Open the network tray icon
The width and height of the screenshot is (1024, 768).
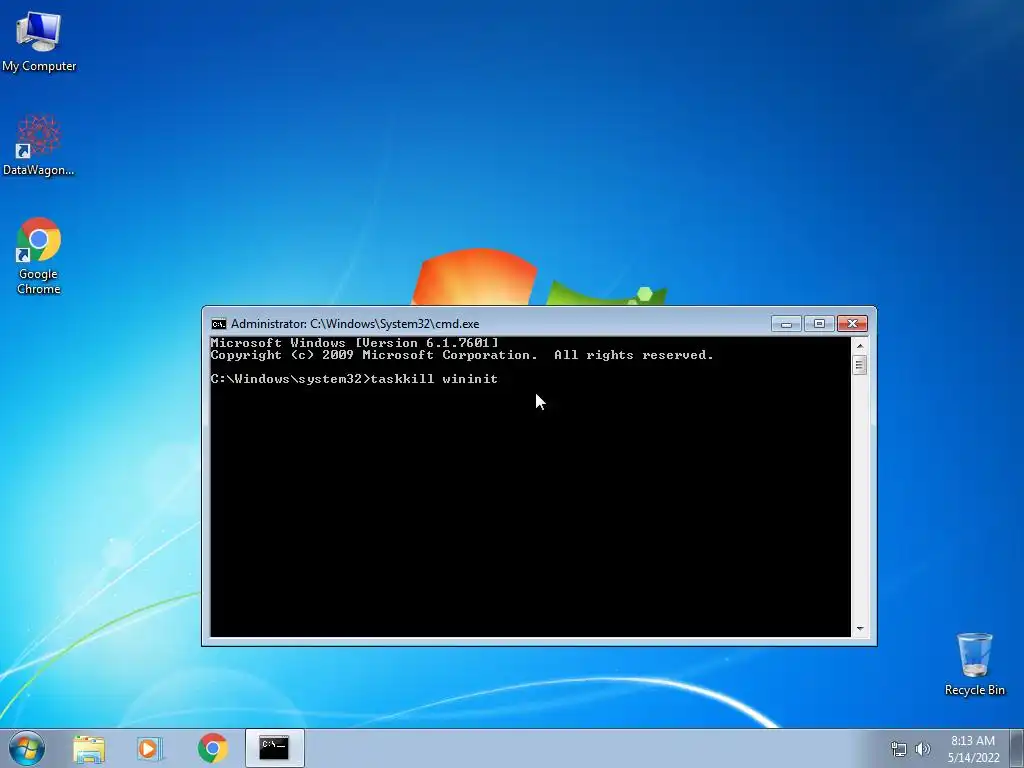click(x=899, y=749)
